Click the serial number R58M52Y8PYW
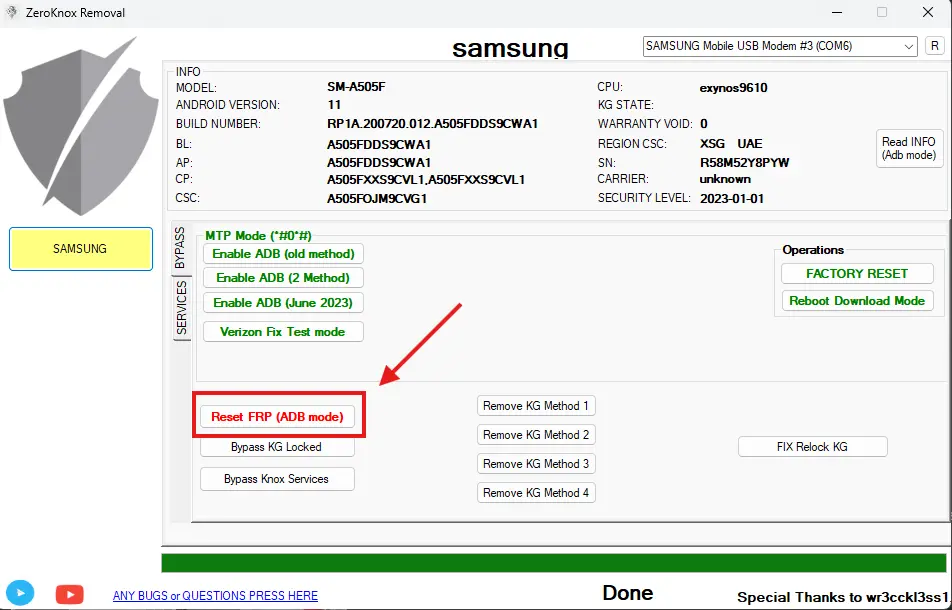952x610 pixels. (x=744, y=163)
